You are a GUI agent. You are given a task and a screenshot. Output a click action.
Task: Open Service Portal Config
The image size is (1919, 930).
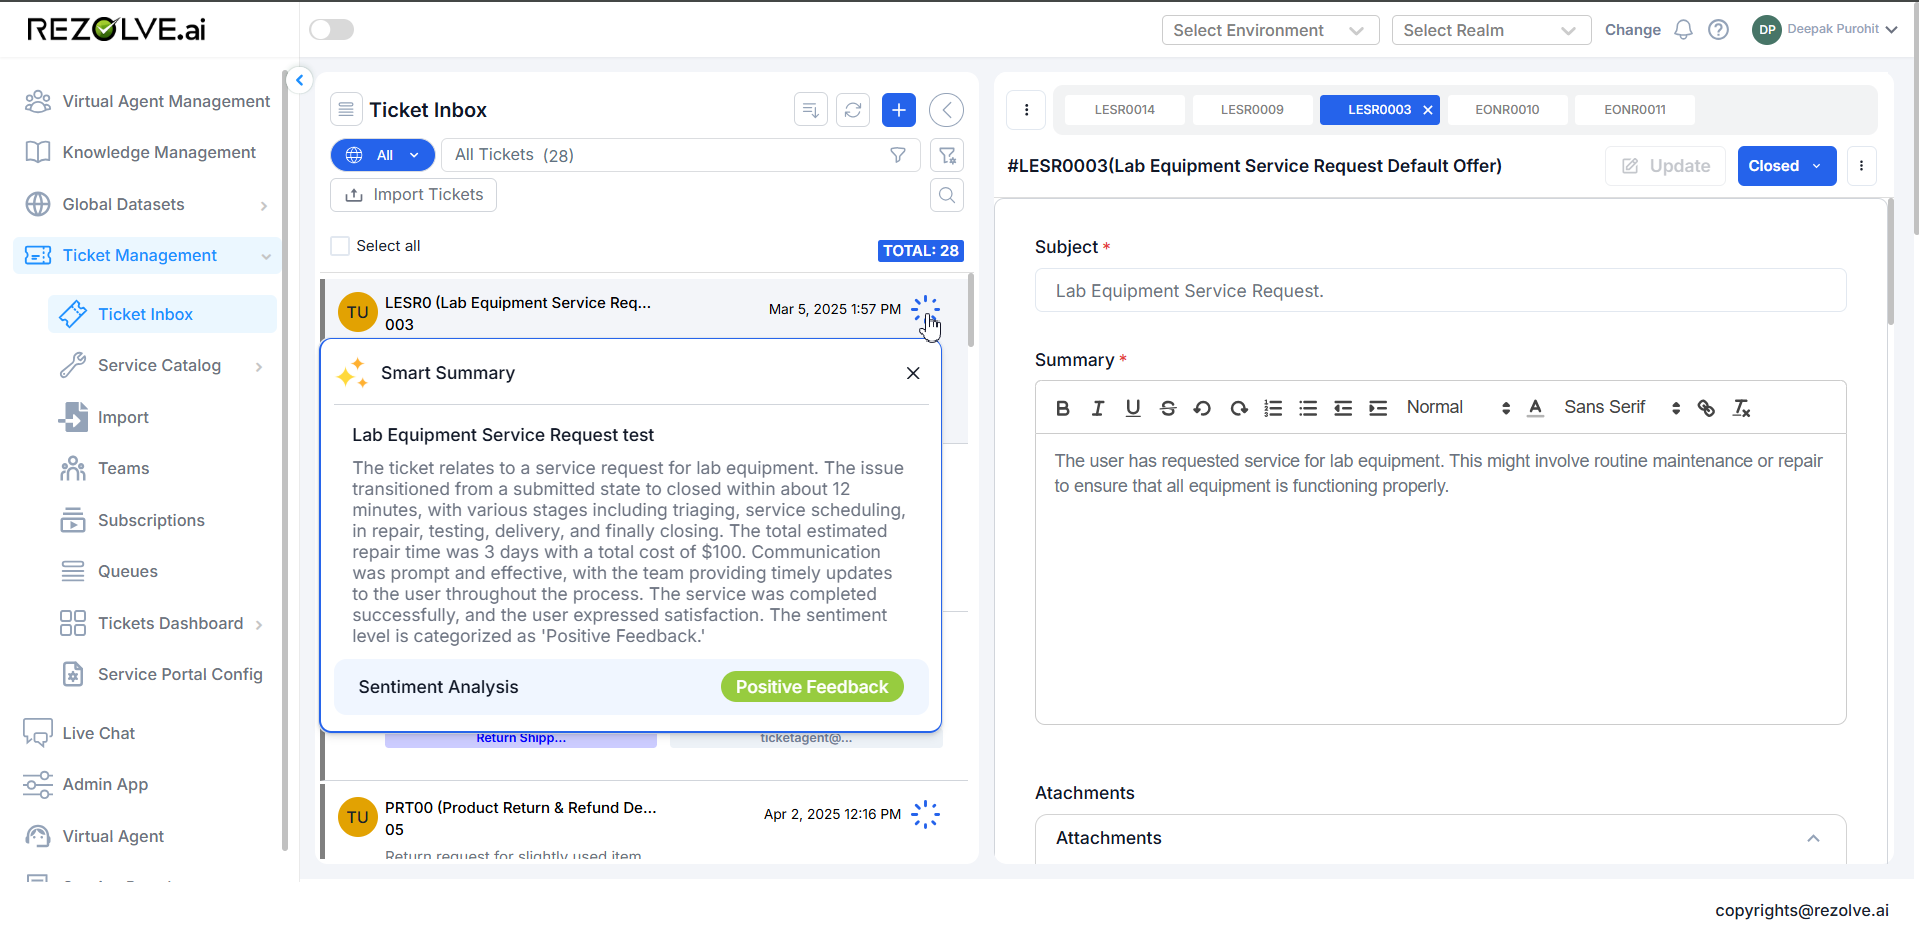(x=162, y=674)
